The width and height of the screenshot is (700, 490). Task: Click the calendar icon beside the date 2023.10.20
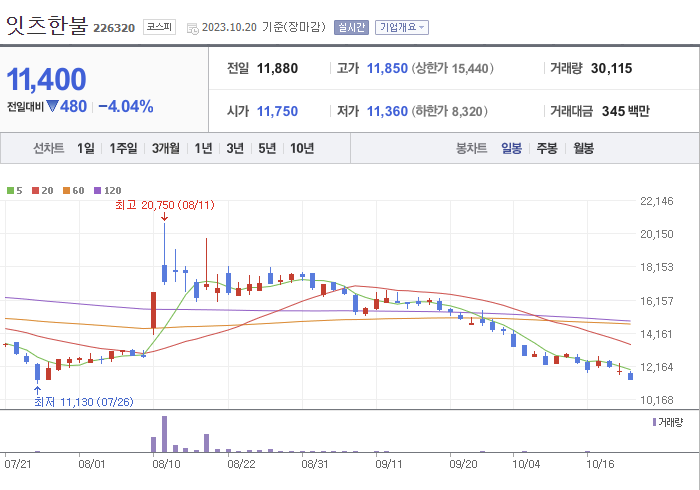[x=192, y=29]
